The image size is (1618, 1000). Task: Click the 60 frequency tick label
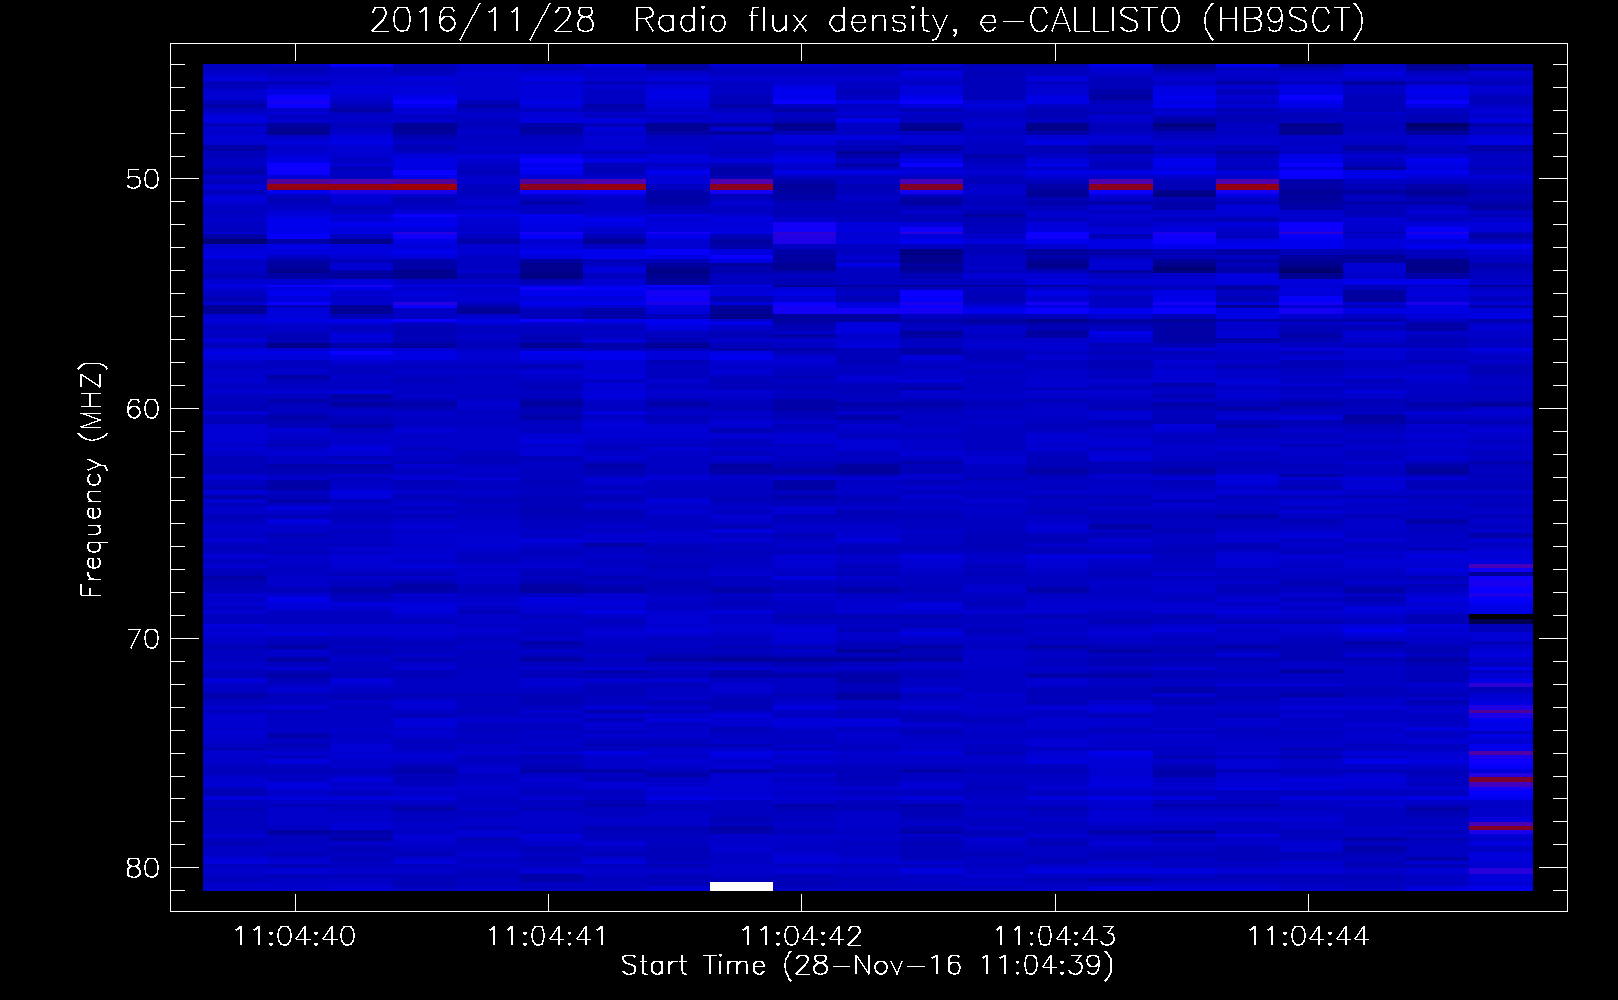pos(143,409)
